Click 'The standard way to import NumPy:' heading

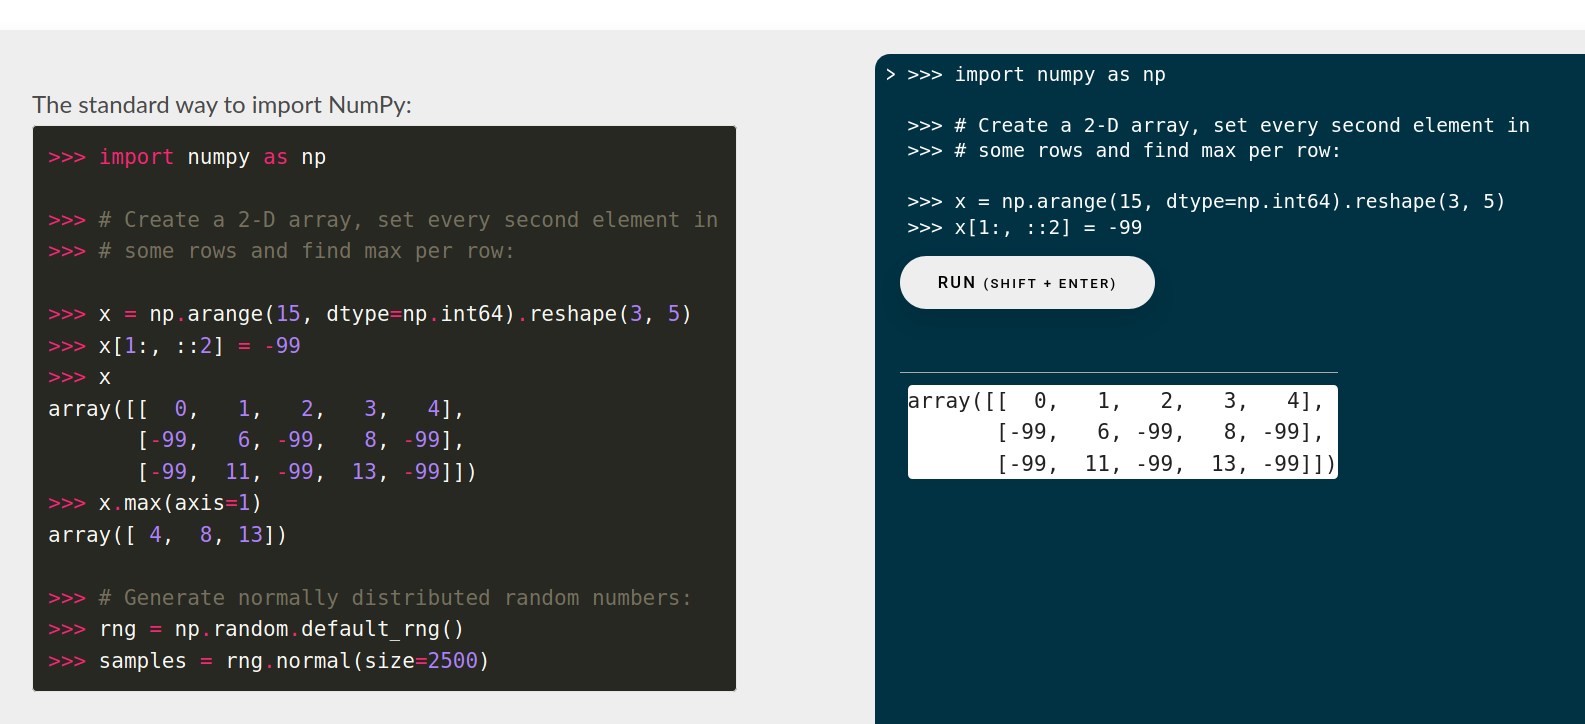[x=222, y=105]
